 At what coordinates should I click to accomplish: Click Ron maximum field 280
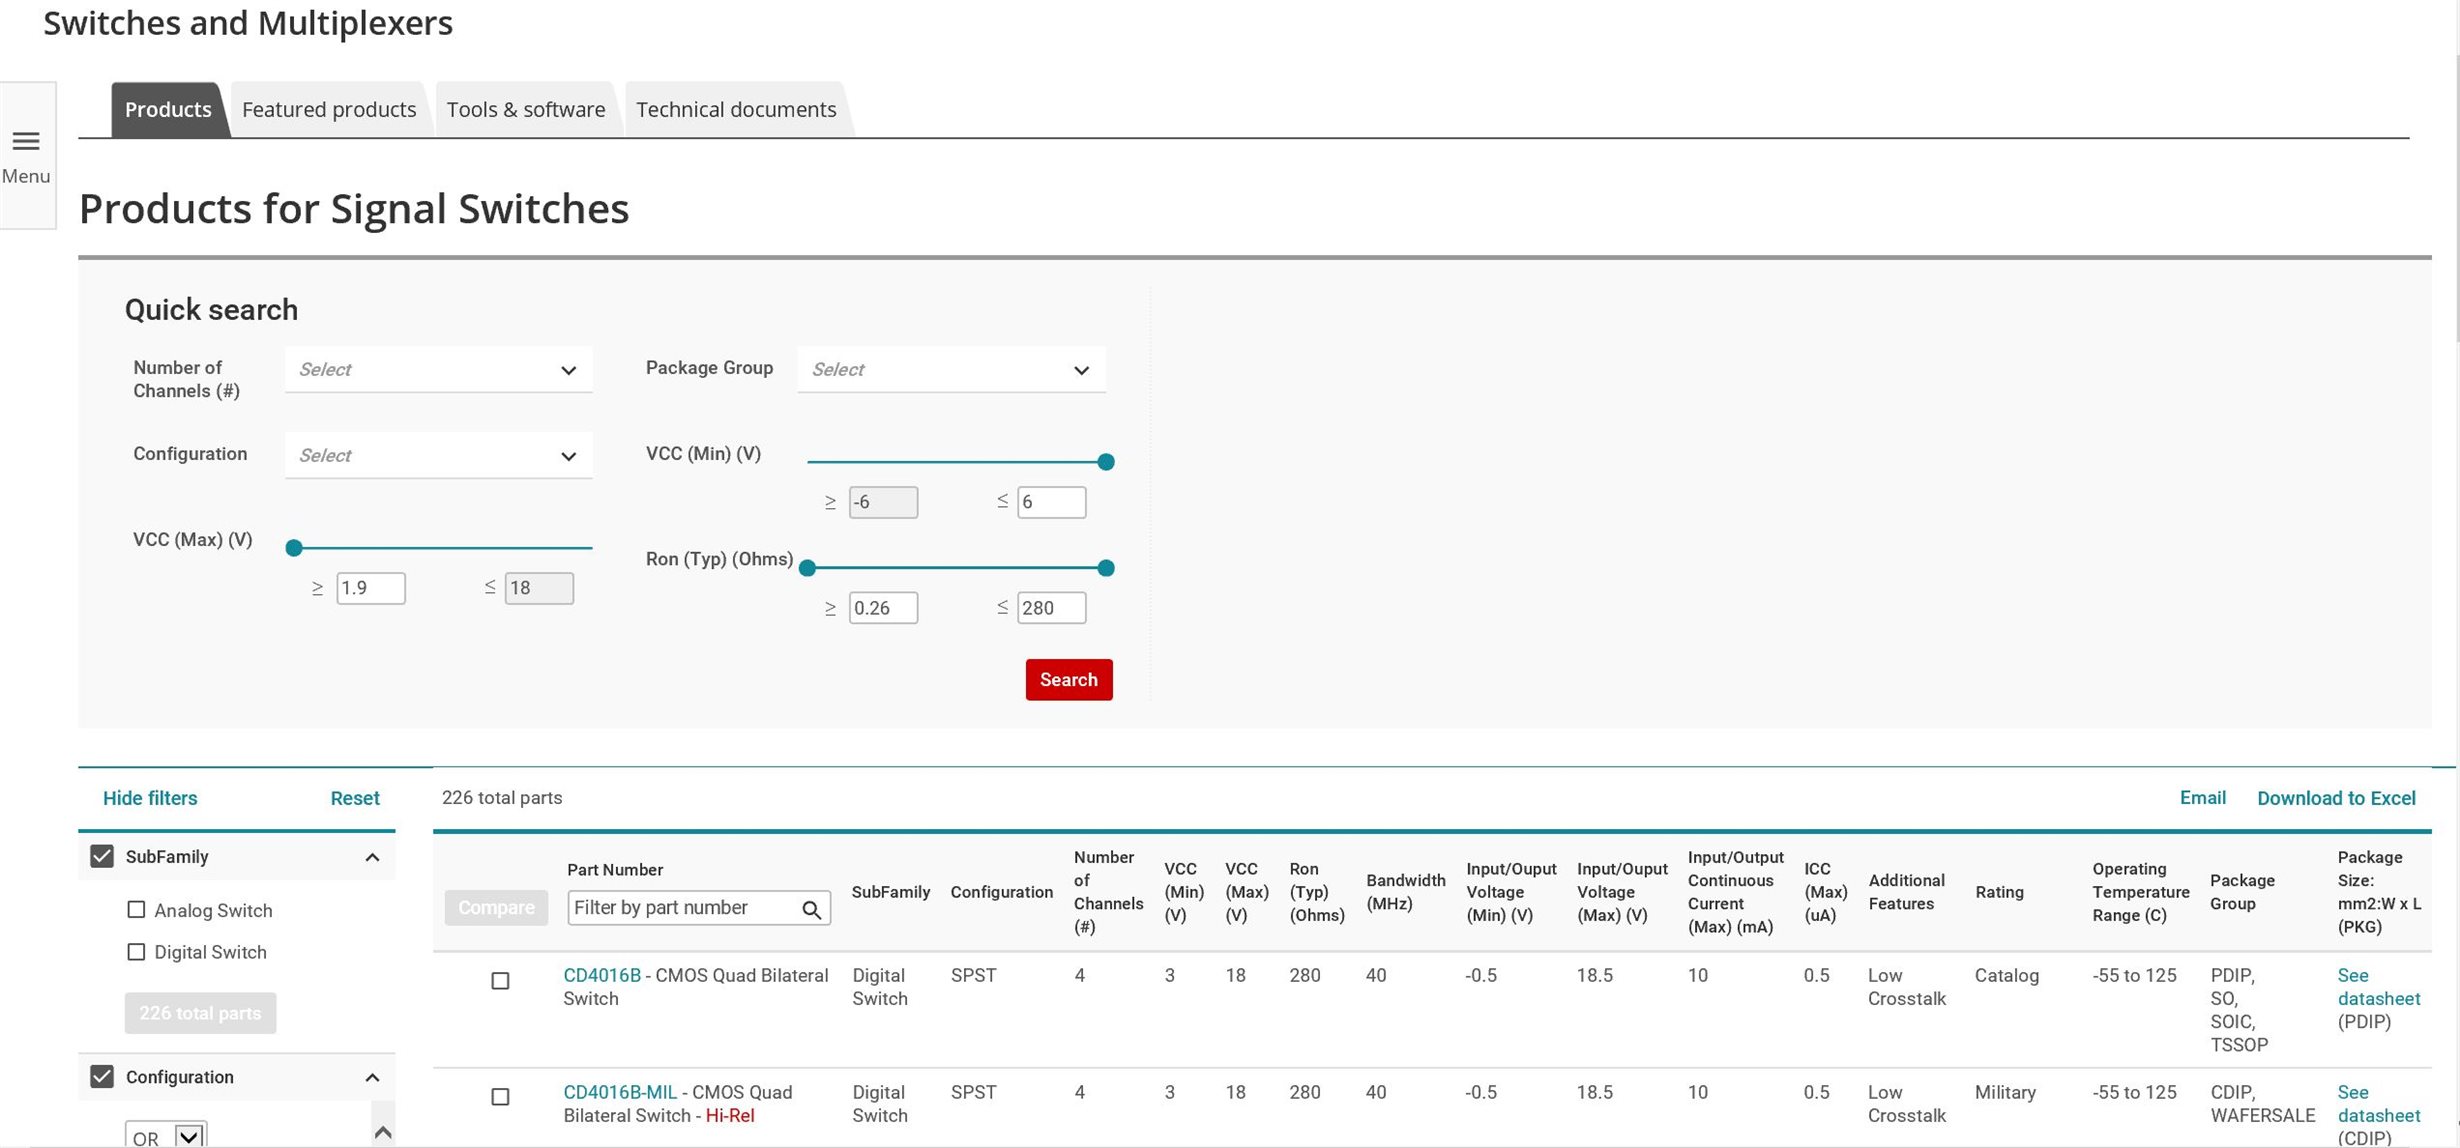pos(1051,608)
